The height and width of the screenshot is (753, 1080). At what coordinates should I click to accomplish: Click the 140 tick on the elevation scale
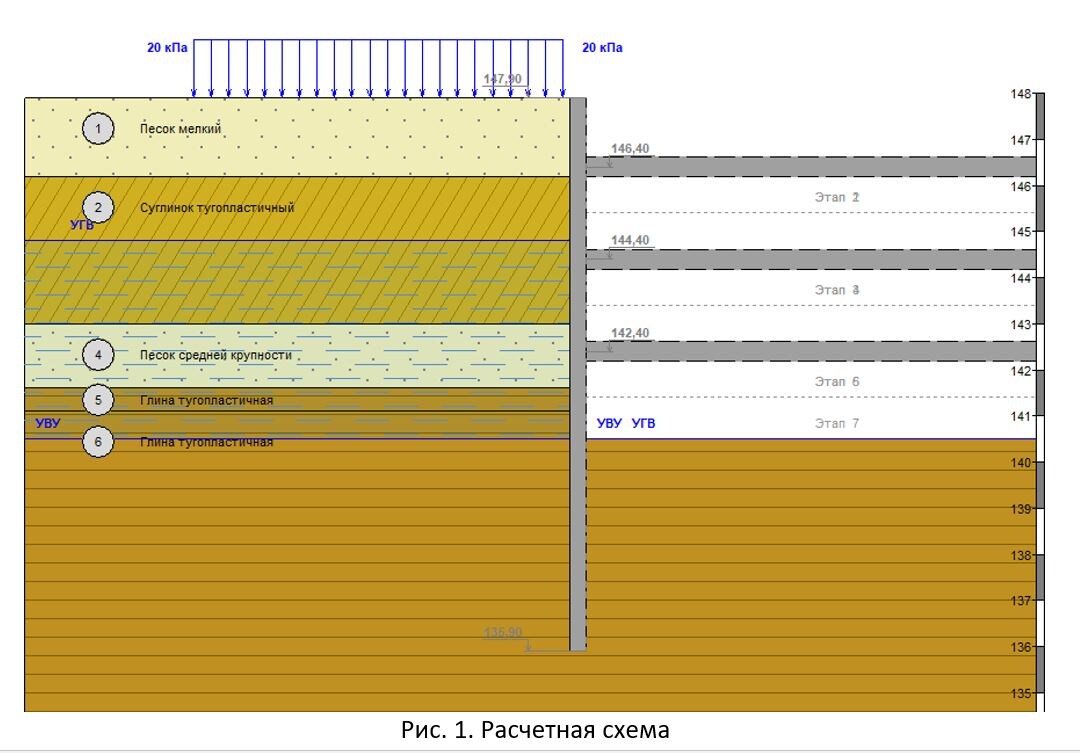1021,462
